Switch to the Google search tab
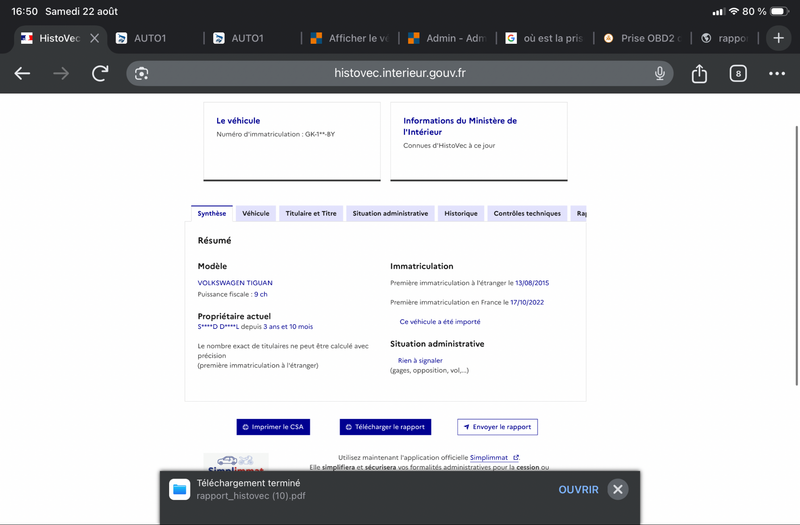Image resolution: width=800 pixels, height=525 pixels. pyautogui.click(x=545, y=38)
